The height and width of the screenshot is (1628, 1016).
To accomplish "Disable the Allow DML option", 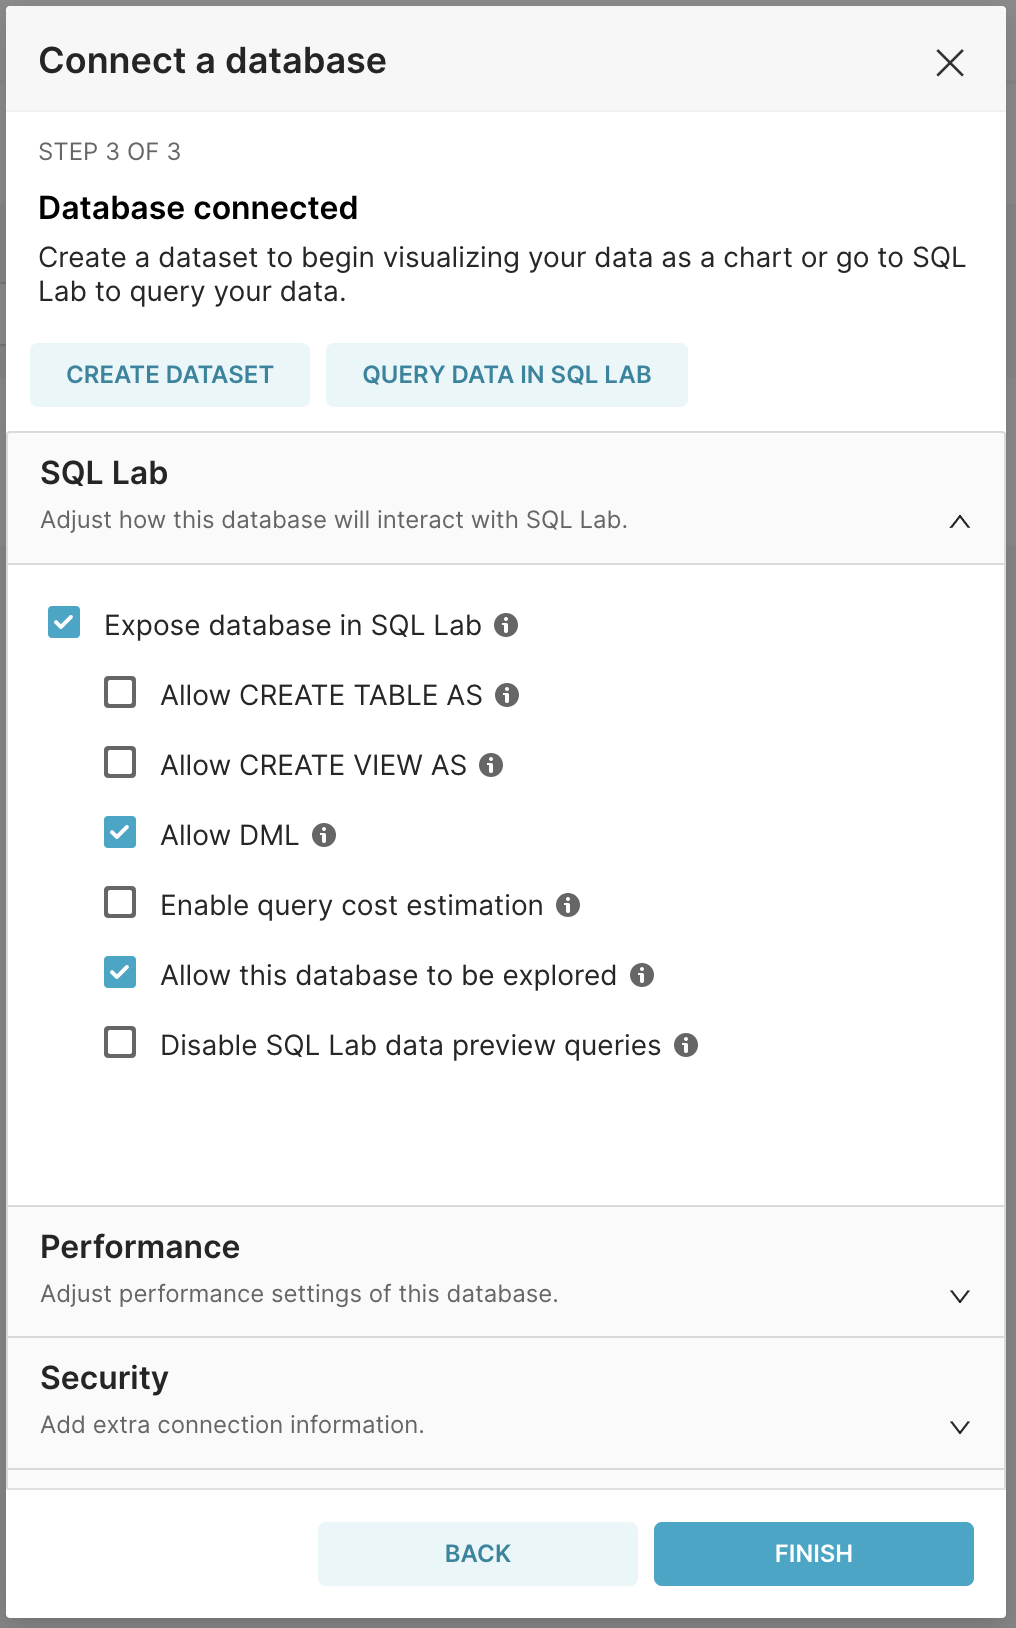I will pos(119,833).
